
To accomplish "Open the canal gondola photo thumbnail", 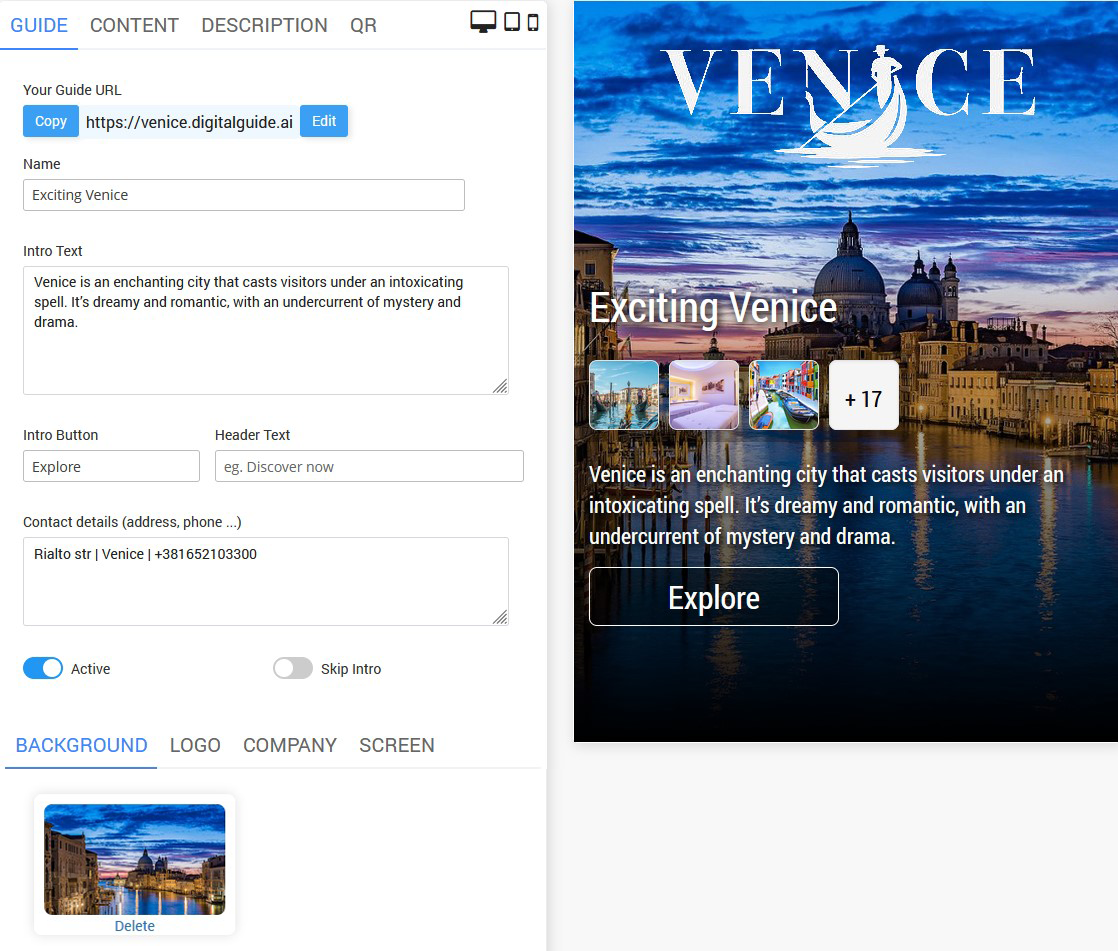I will click(x=624, y=395).
